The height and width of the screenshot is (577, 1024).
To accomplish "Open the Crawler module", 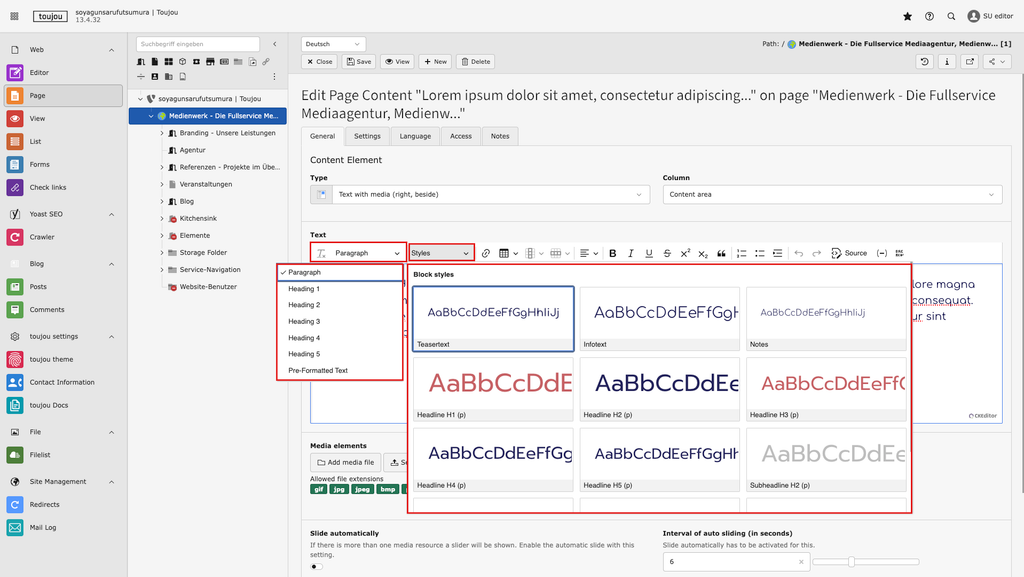I will (x=63, y=237).
